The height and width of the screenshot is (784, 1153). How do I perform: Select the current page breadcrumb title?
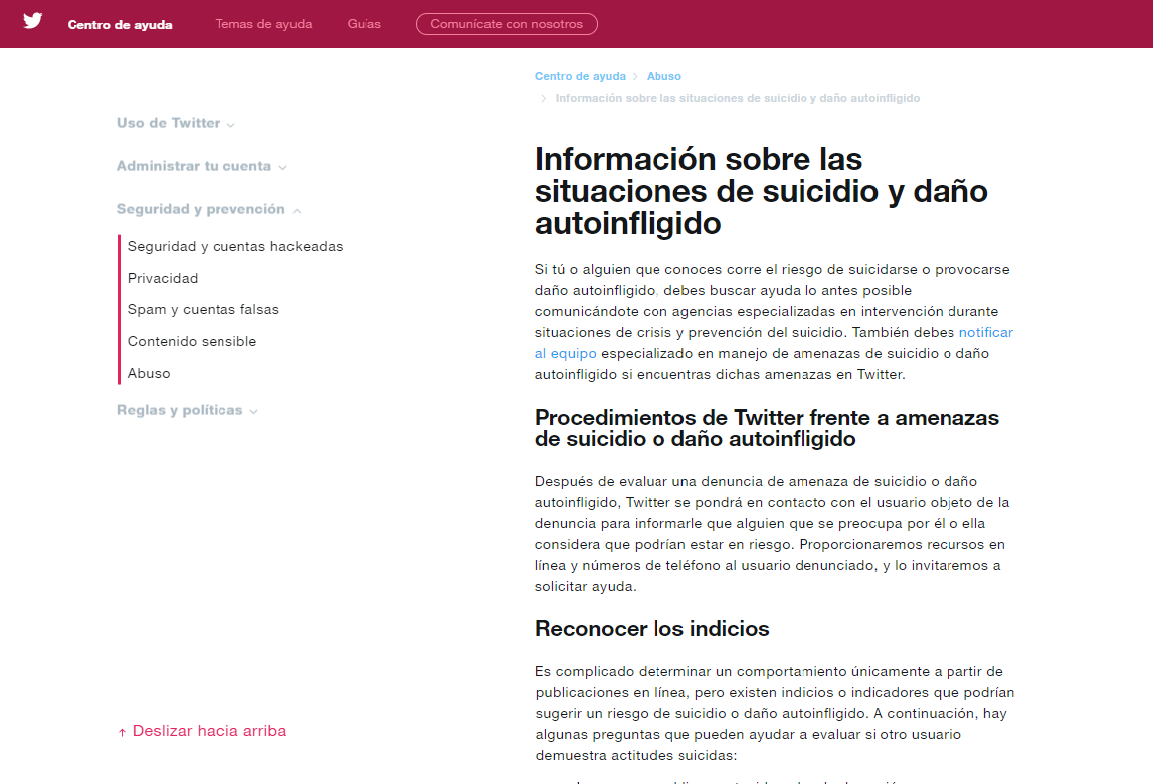click(738, 98)
